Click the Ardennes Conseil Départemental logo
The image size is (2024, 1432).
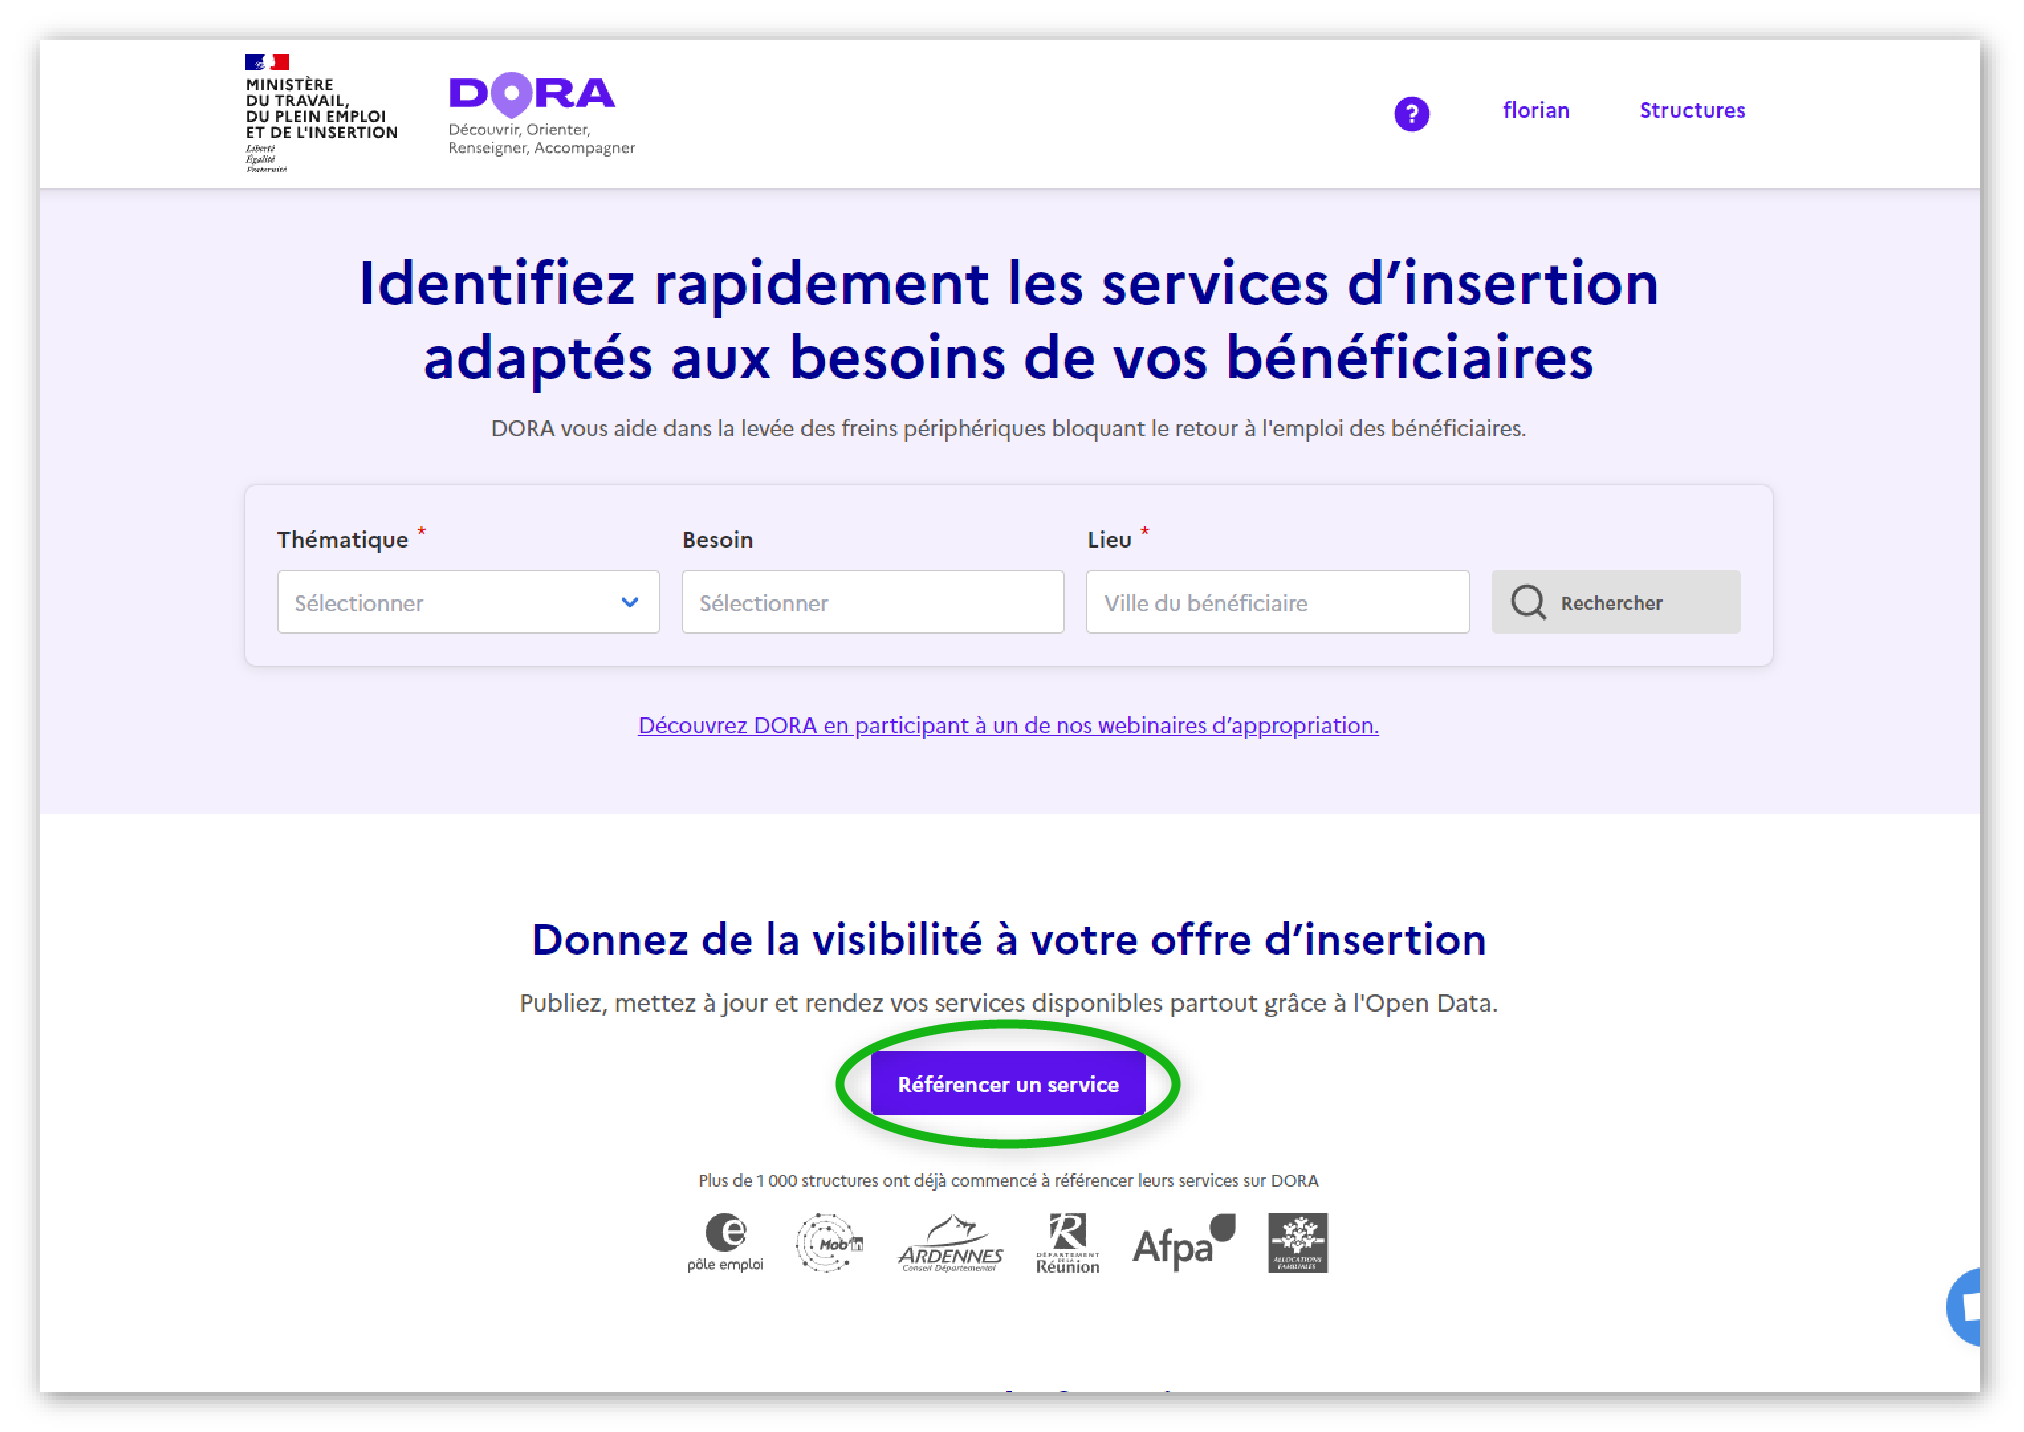(x=950, y=1244)
